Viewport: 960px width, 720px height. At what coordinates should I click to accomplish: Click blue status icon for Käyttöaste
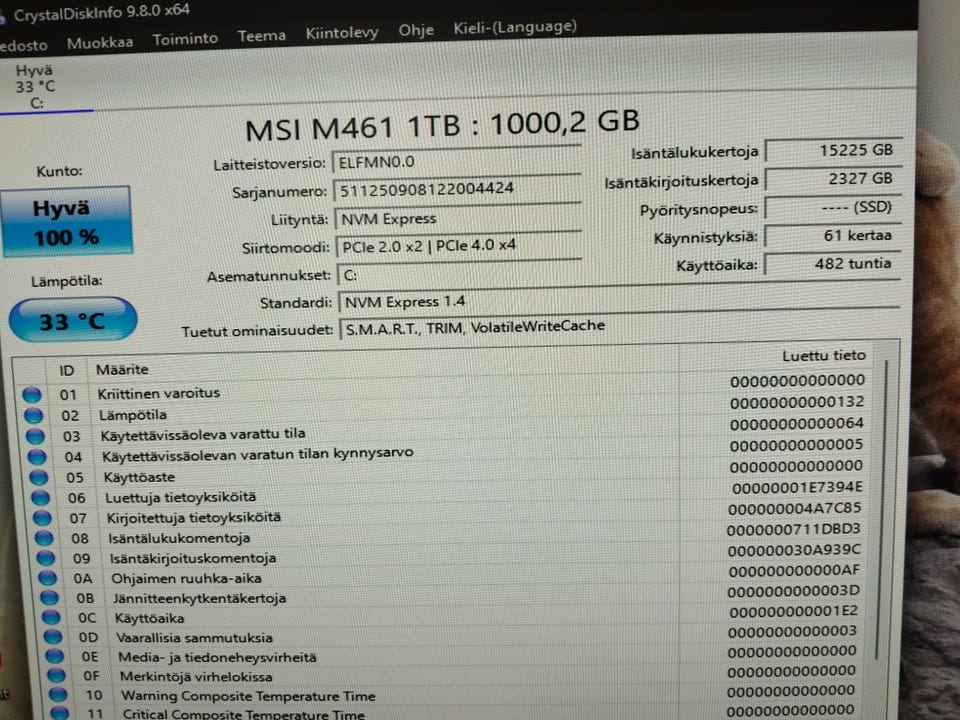pos(39,477)
